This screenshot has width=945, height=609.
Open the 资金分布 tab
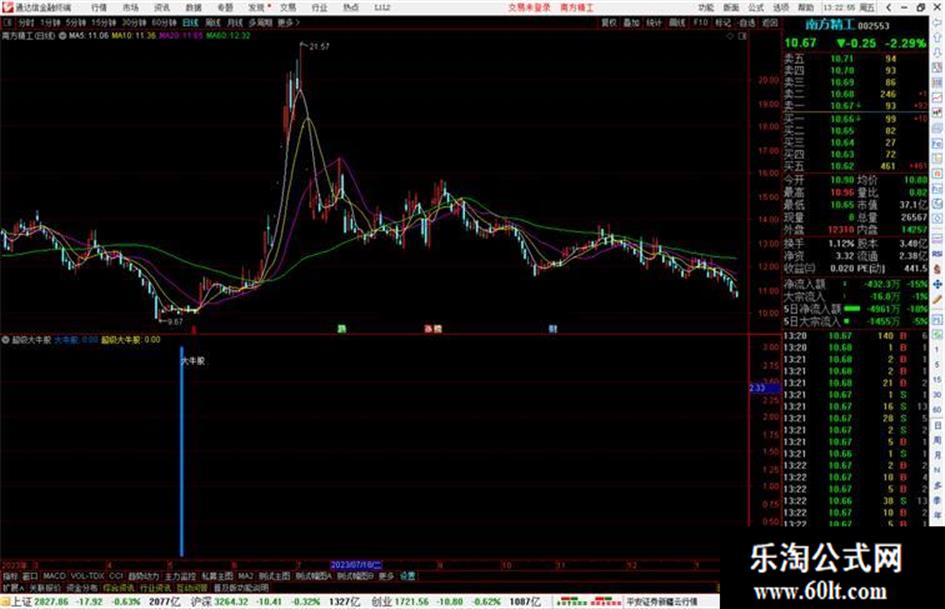point(81,587)
